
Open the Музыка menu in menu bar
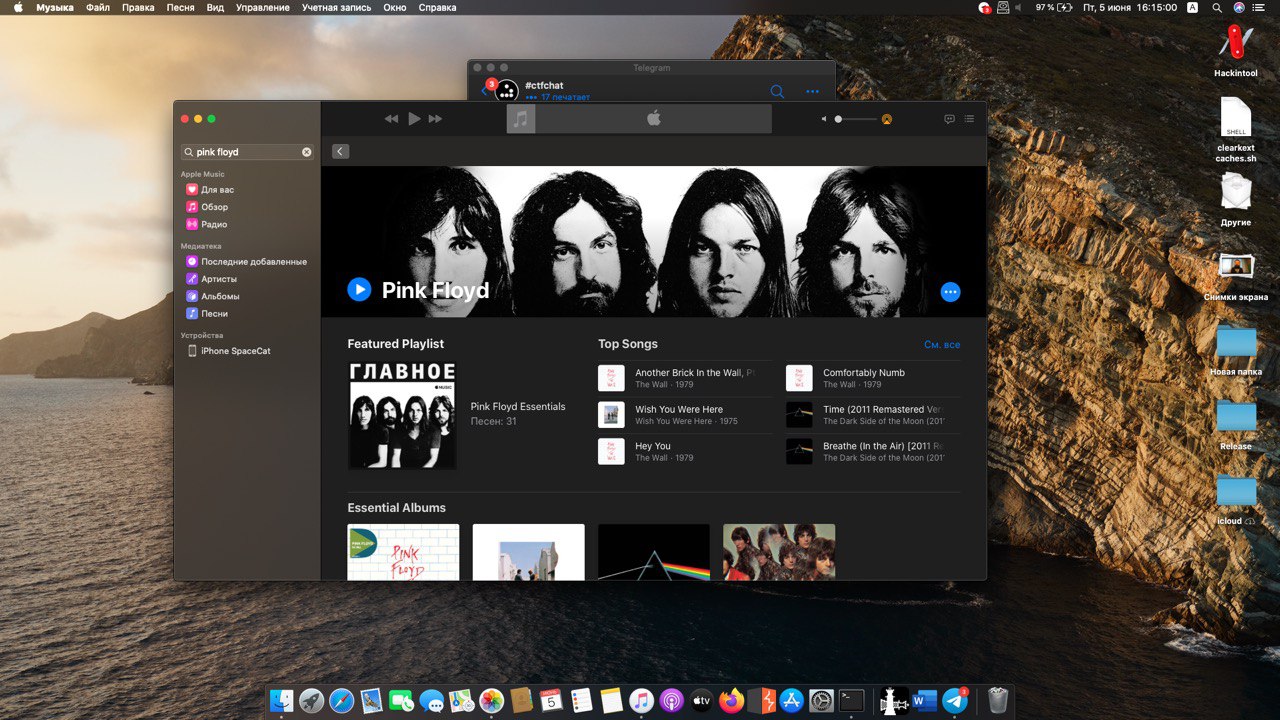pyautogui.click(x=55, y=7)
